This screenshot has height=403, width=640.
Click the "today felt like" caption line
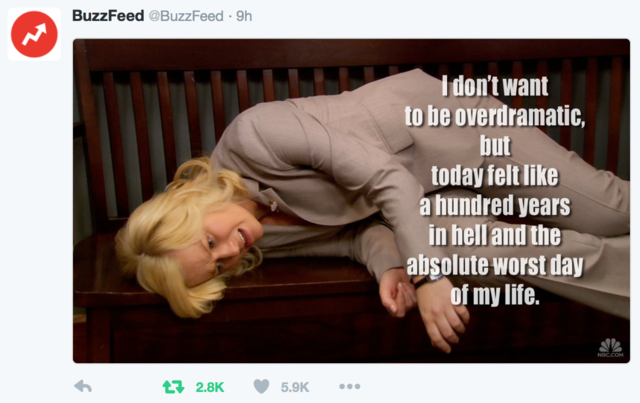pyautogui.click(x=495, y=176)
